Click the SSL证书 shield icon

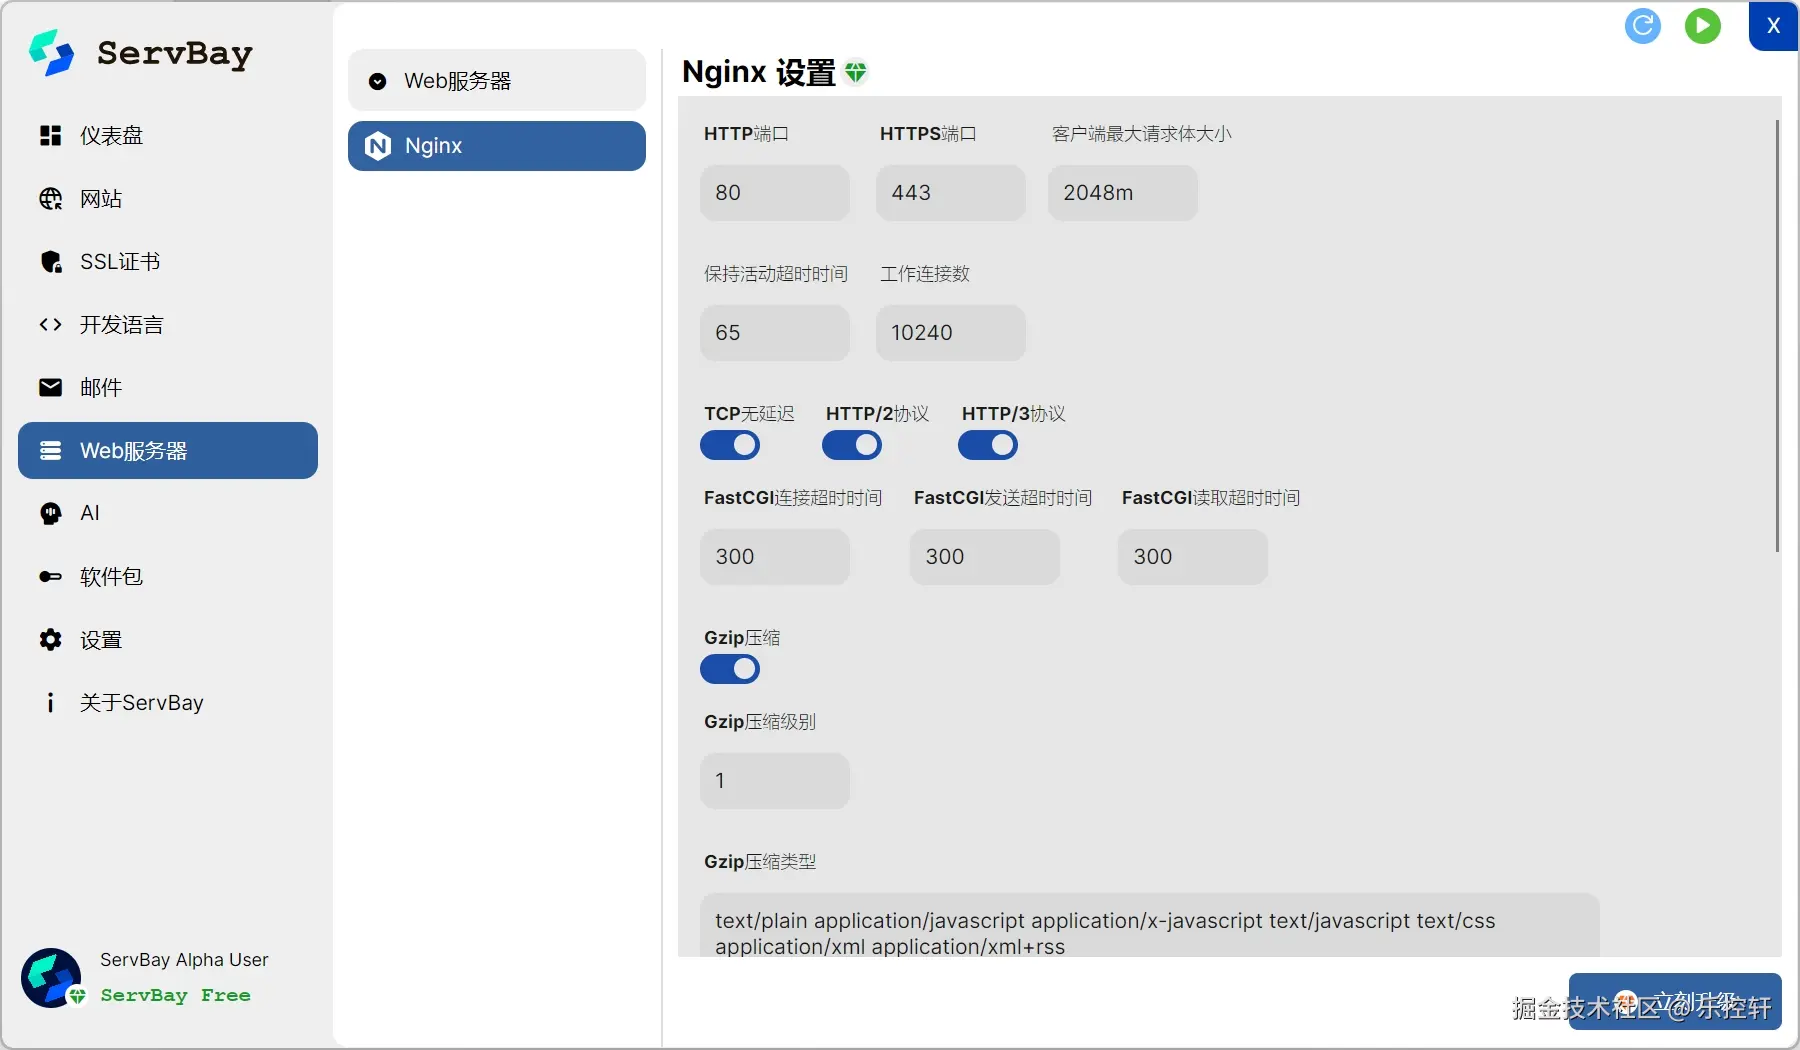point(50,262)
